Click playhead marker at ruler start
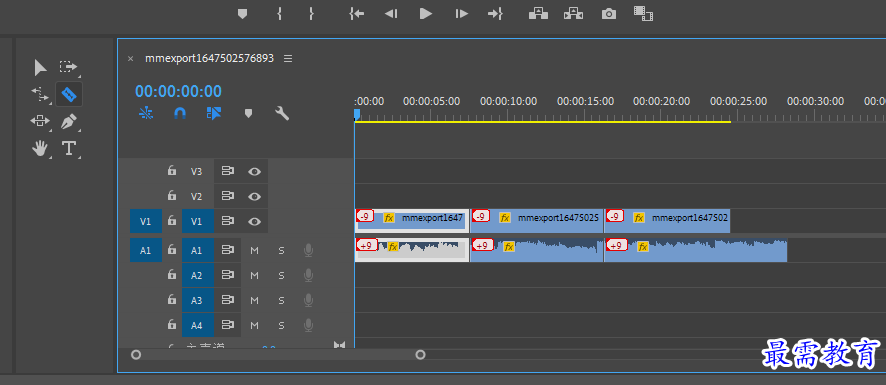Screen dimensions: 886x385 pyautogui.click(x=357, y=115)
